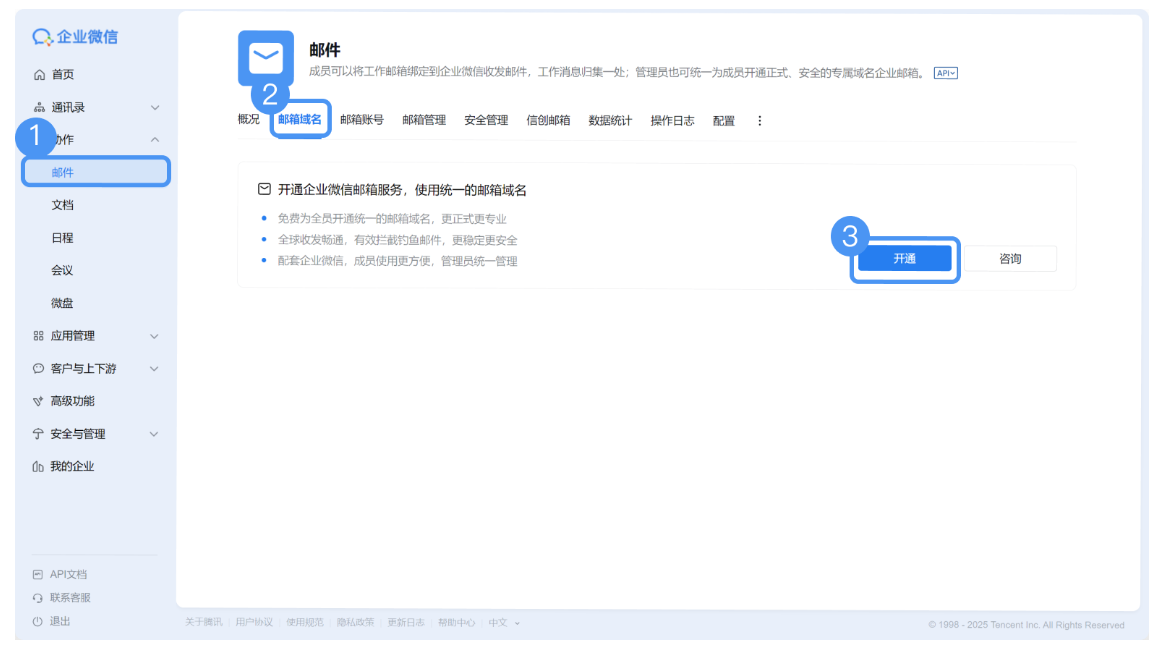The image size is (1158, 662).
Task: Open 应用管理 section in sidebar
Action: point(66,335)
